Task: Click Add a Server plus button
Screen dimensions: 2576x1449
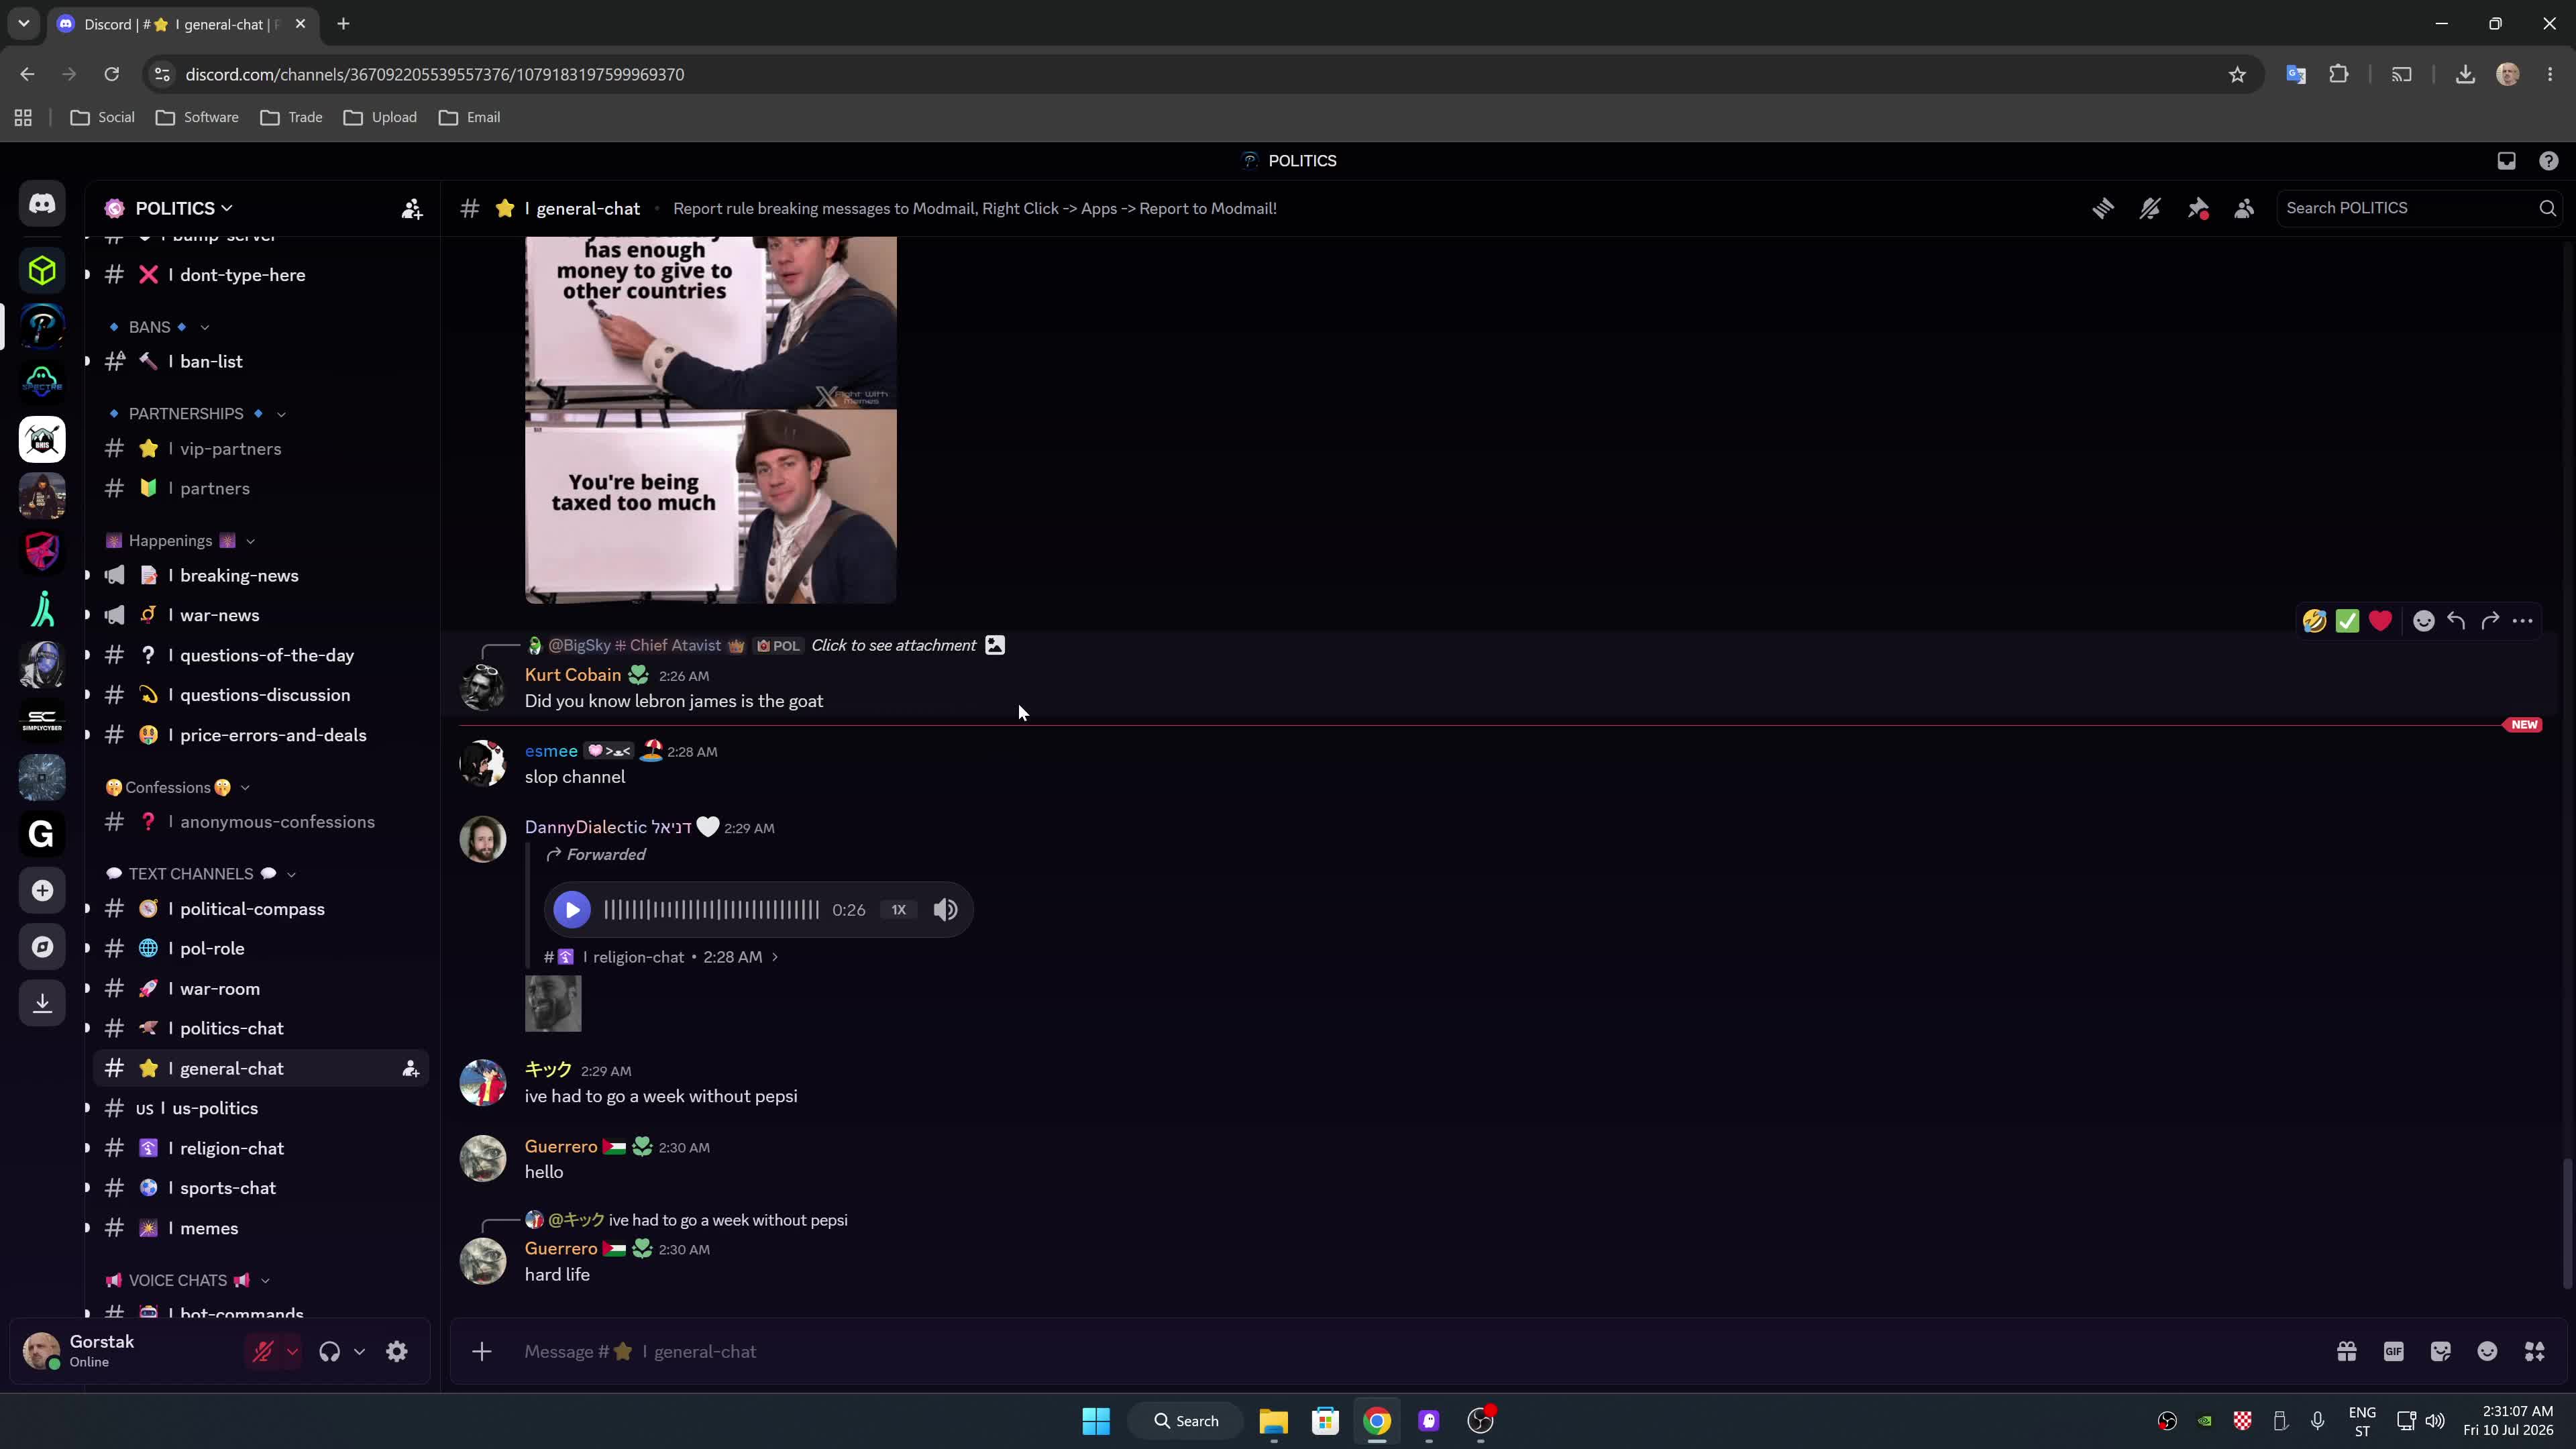Action: (42, 890)
